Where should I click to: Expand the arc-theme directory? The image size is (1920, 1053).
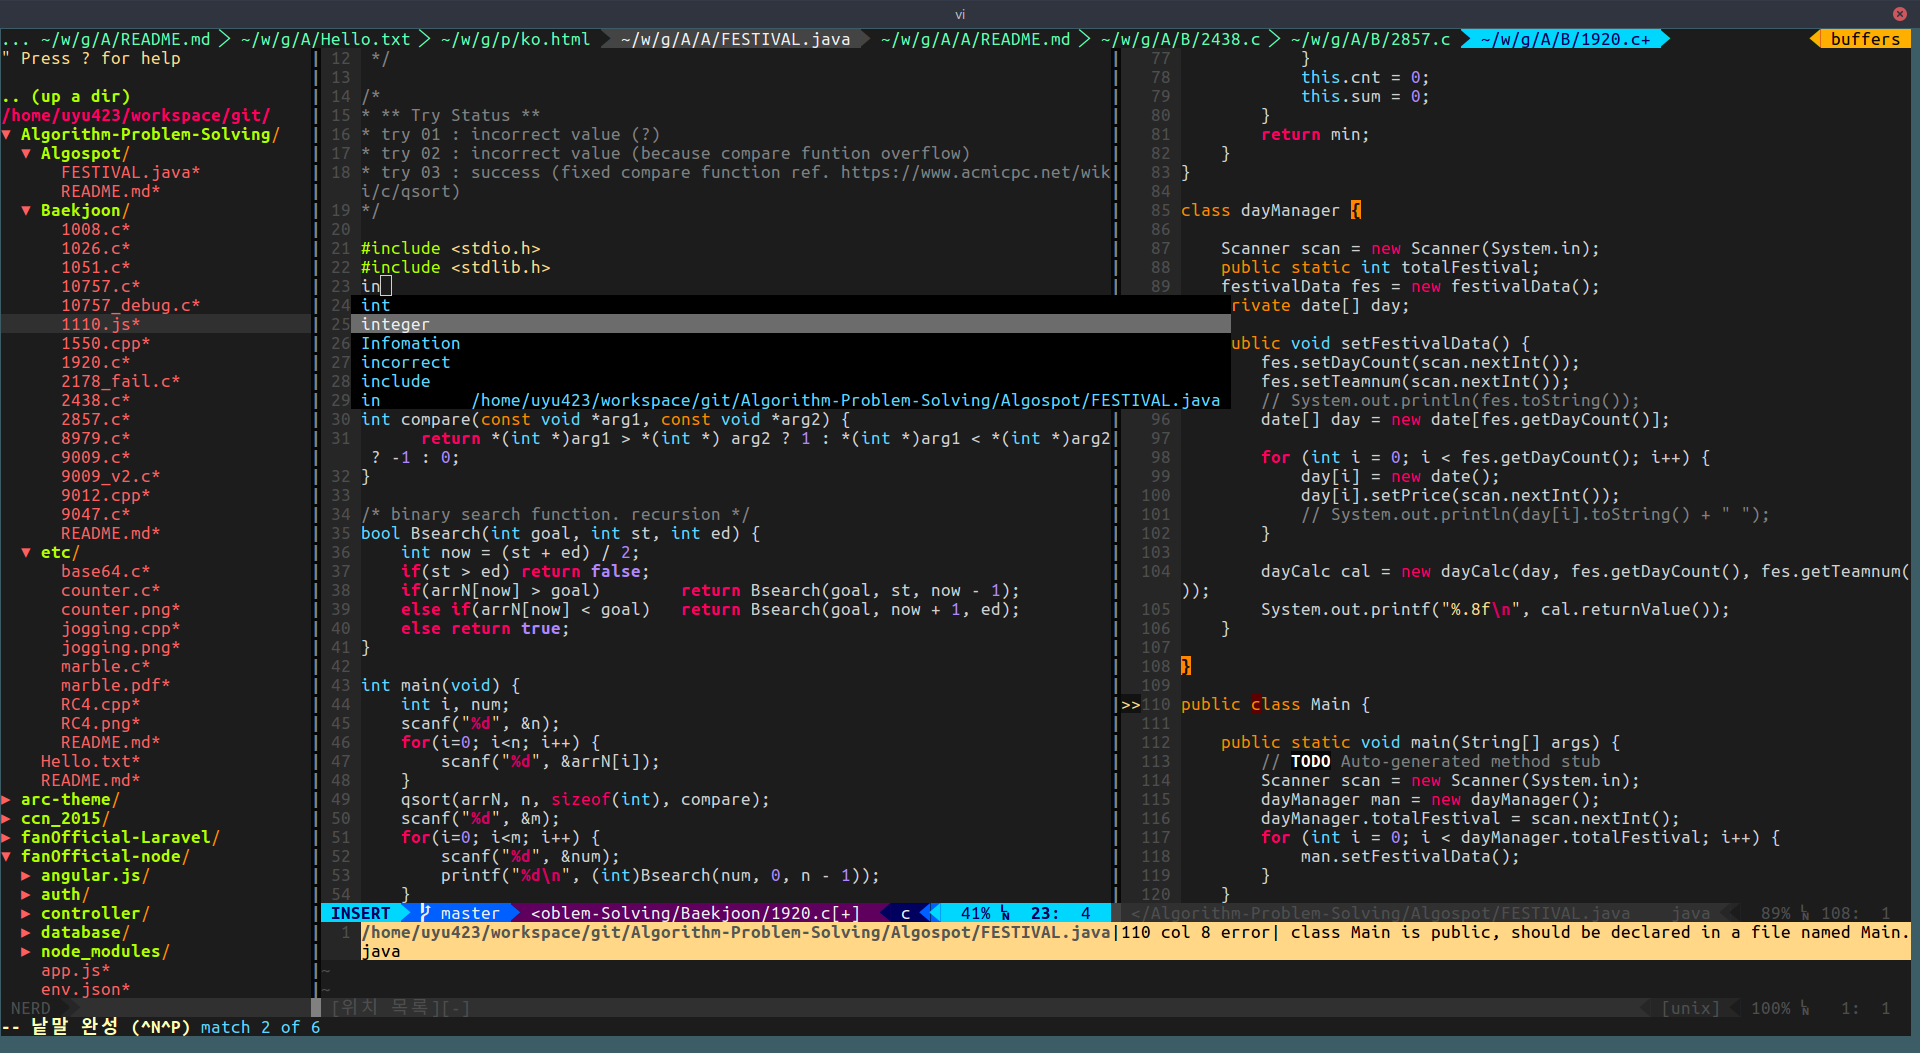7,799
